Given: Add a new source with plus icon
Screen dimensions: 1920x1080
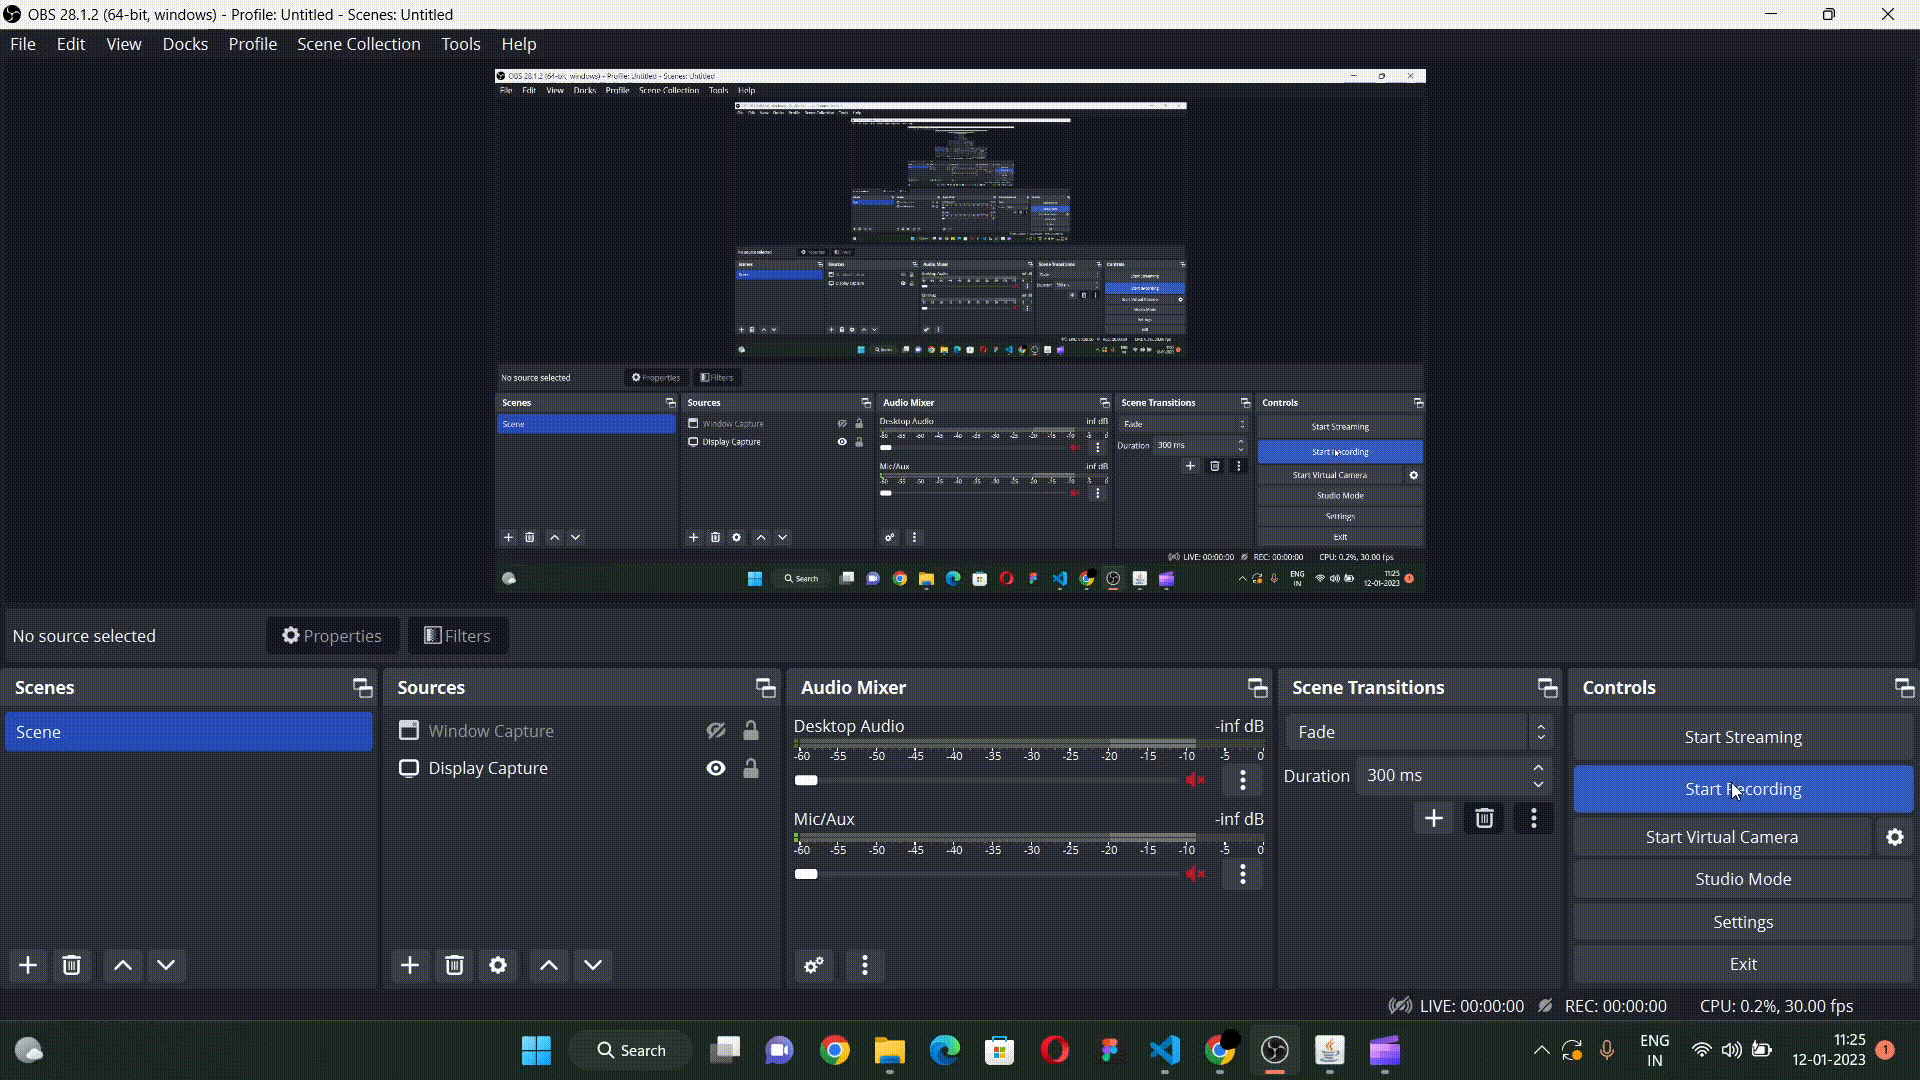Looking at the screenshot, I should (x=410, y=965).
